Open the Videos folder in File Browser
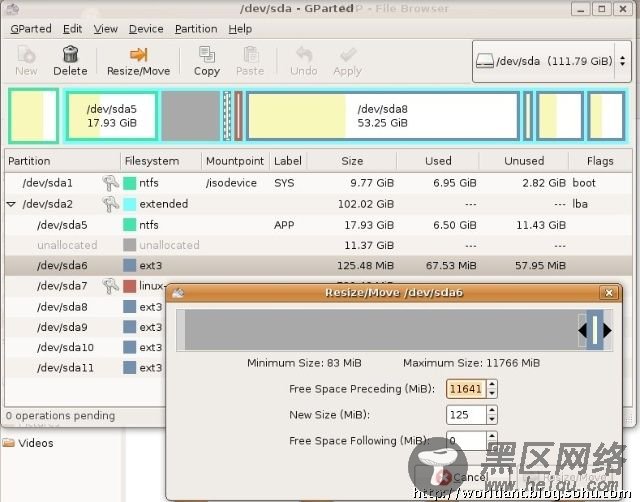 pos(28,443)
